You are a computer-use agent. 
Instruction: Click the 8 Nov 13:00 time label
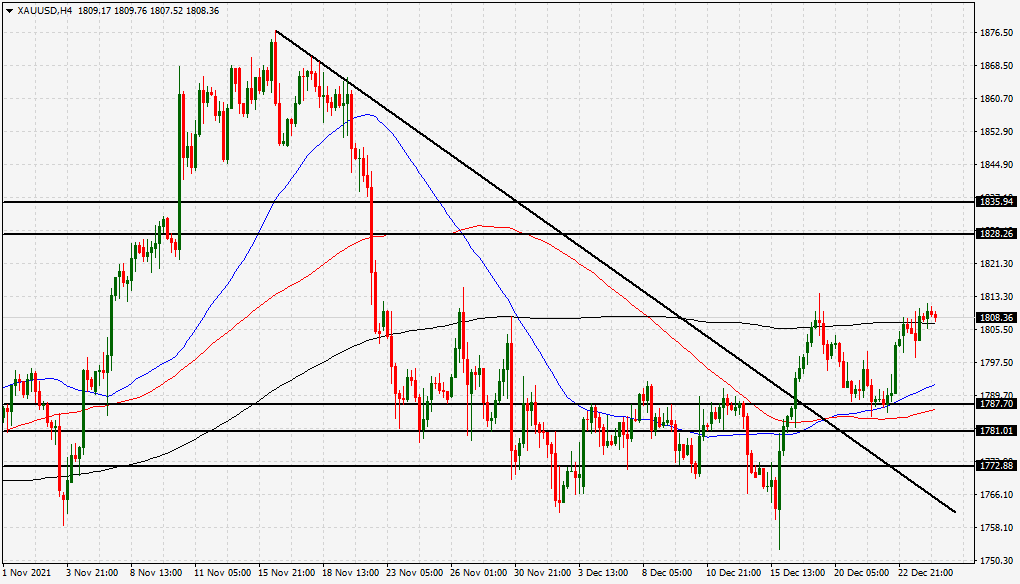click(156, 573)
